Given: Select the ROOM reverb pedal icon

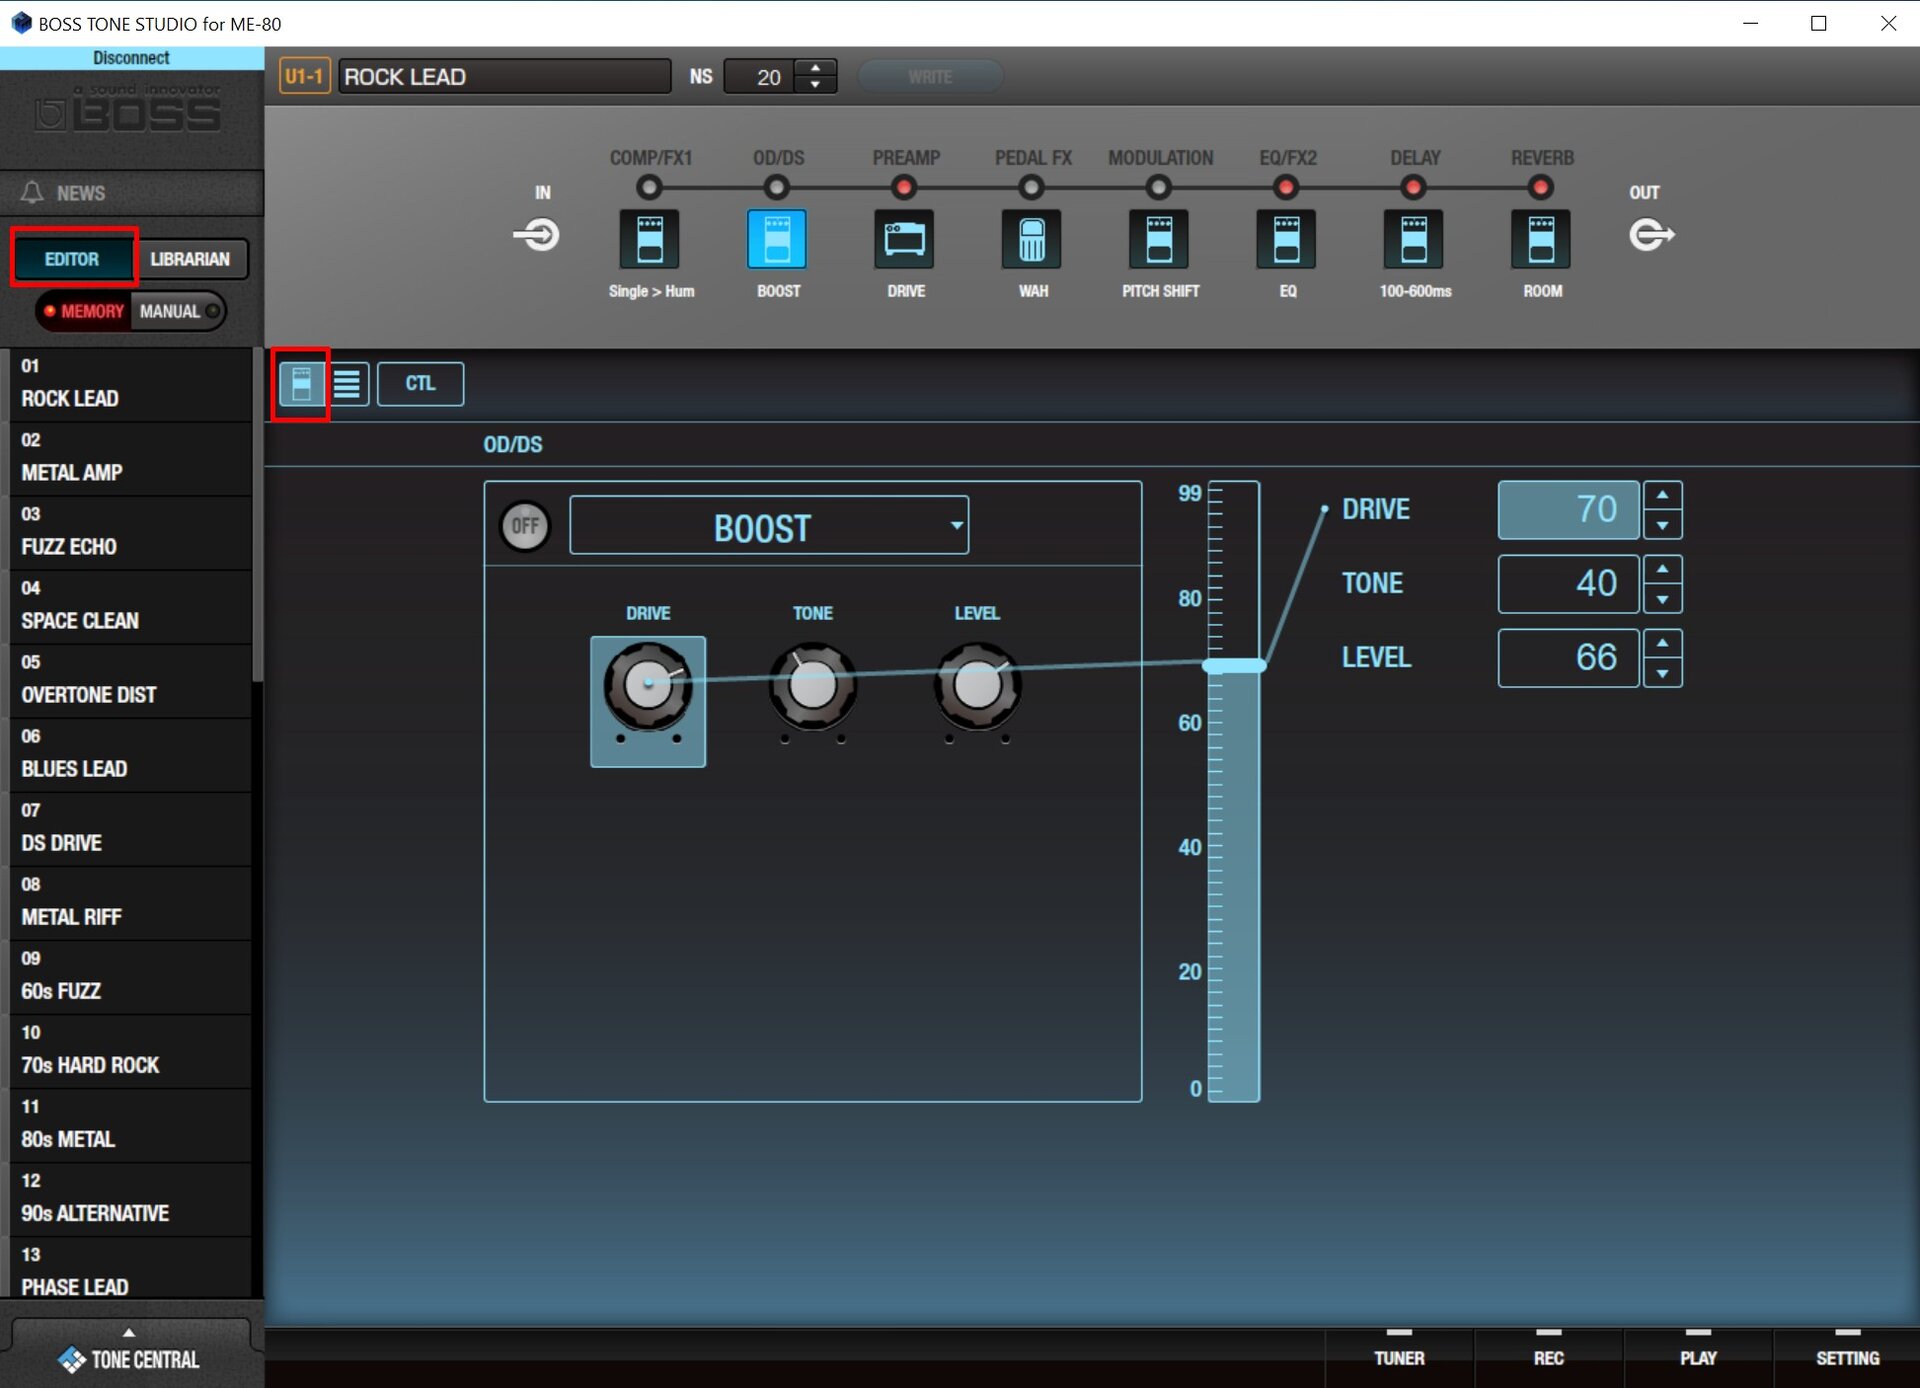Looking at the screenshot, I should click(1540, 239).
